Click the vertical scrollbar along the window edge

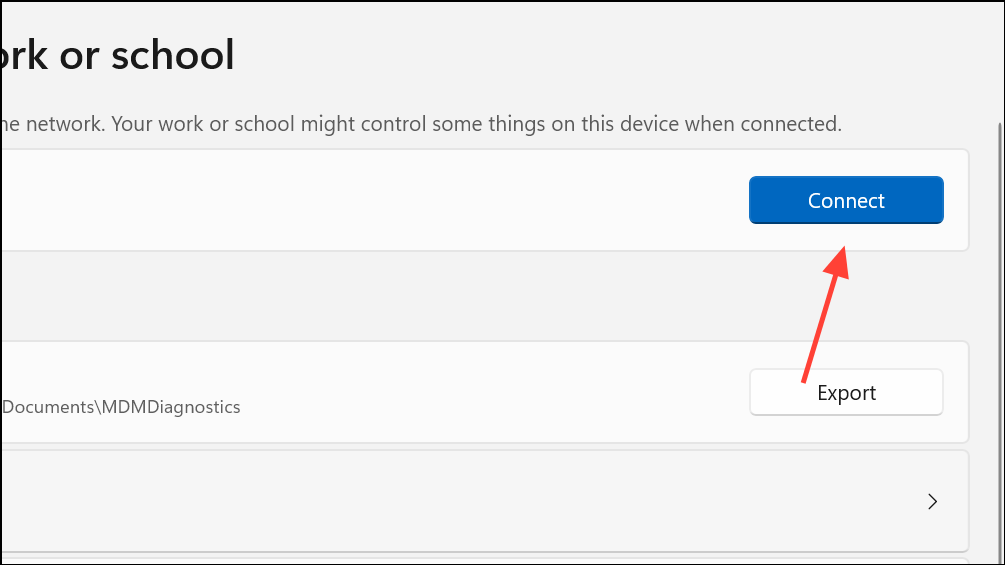[x=1000, y=340]
